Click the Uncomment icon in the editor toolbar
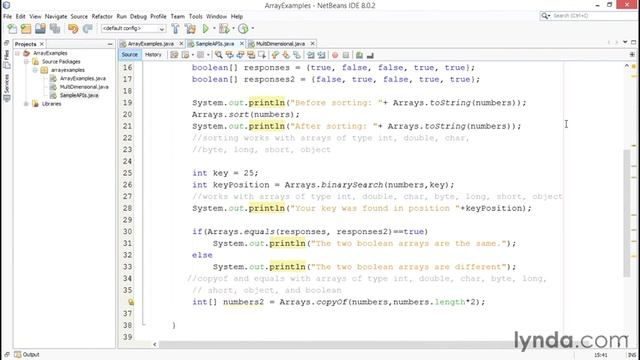The image size is (640, 360). tap(370, 55)
